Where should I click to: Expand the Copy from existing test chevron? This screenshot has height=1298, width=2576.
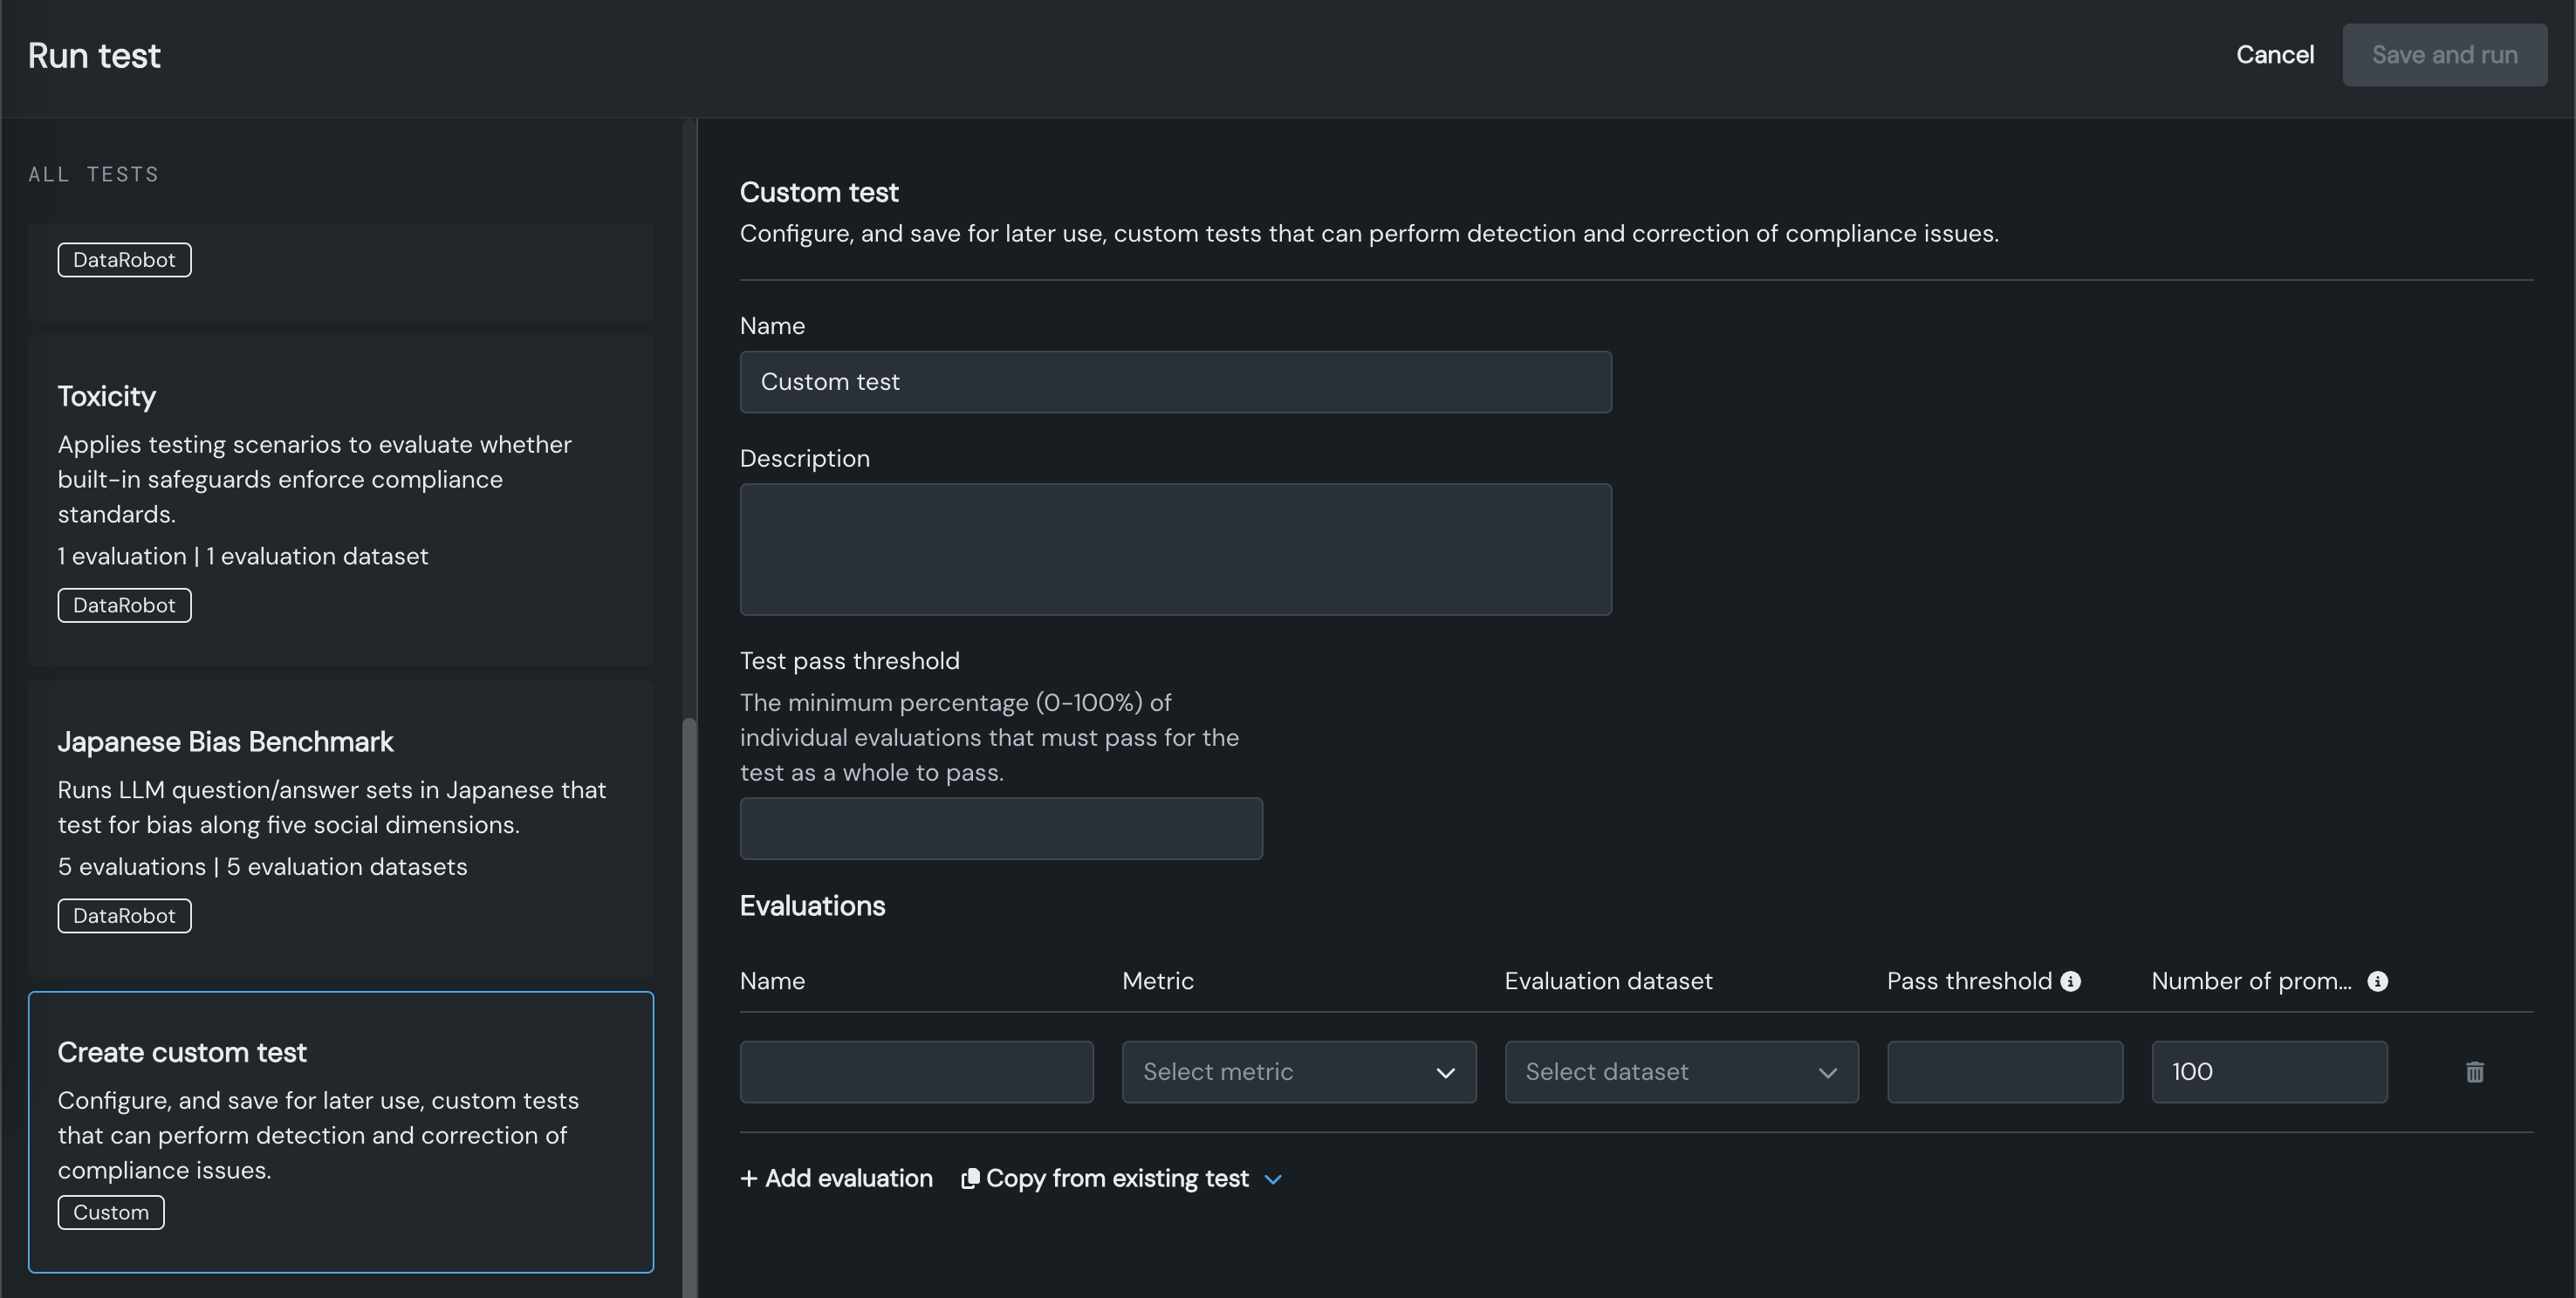coord(1273,1179)
